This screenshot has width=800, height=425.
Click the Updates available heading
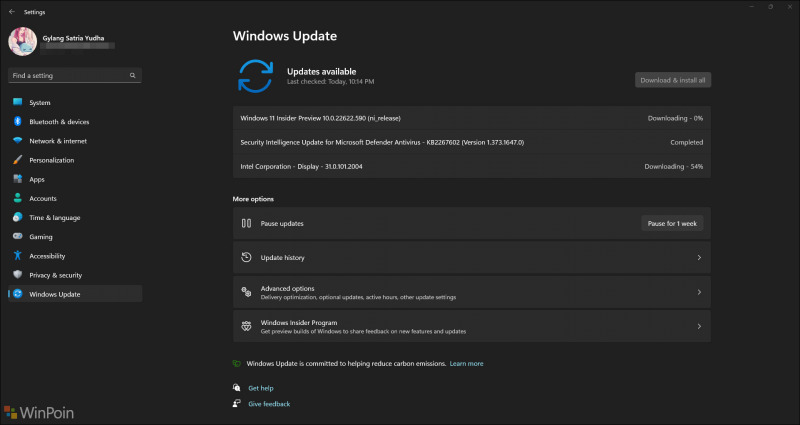pos(321,71)
